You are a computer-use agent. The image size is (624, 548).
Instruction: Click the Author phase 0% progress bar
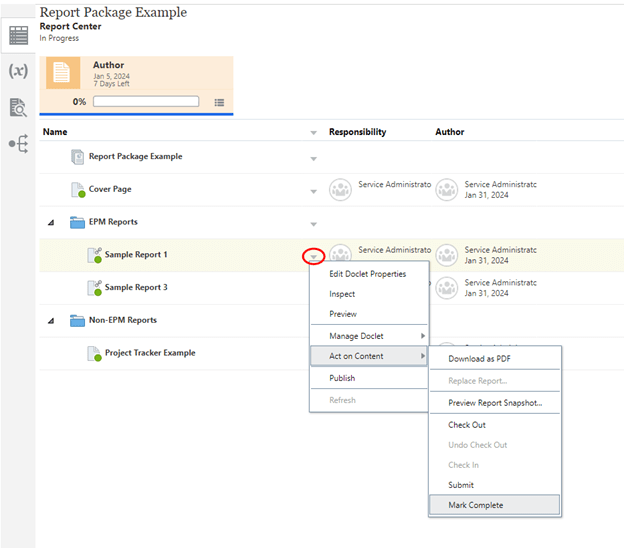145,102
